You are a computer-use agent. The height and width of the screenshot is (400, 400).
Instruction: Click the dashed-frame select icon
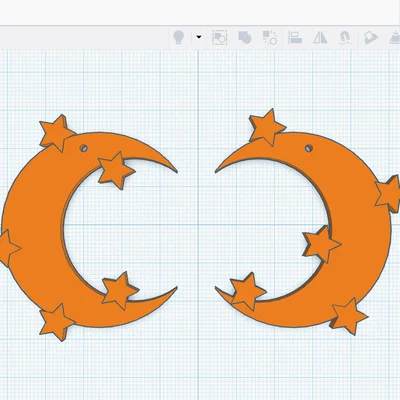click(220, 37)
